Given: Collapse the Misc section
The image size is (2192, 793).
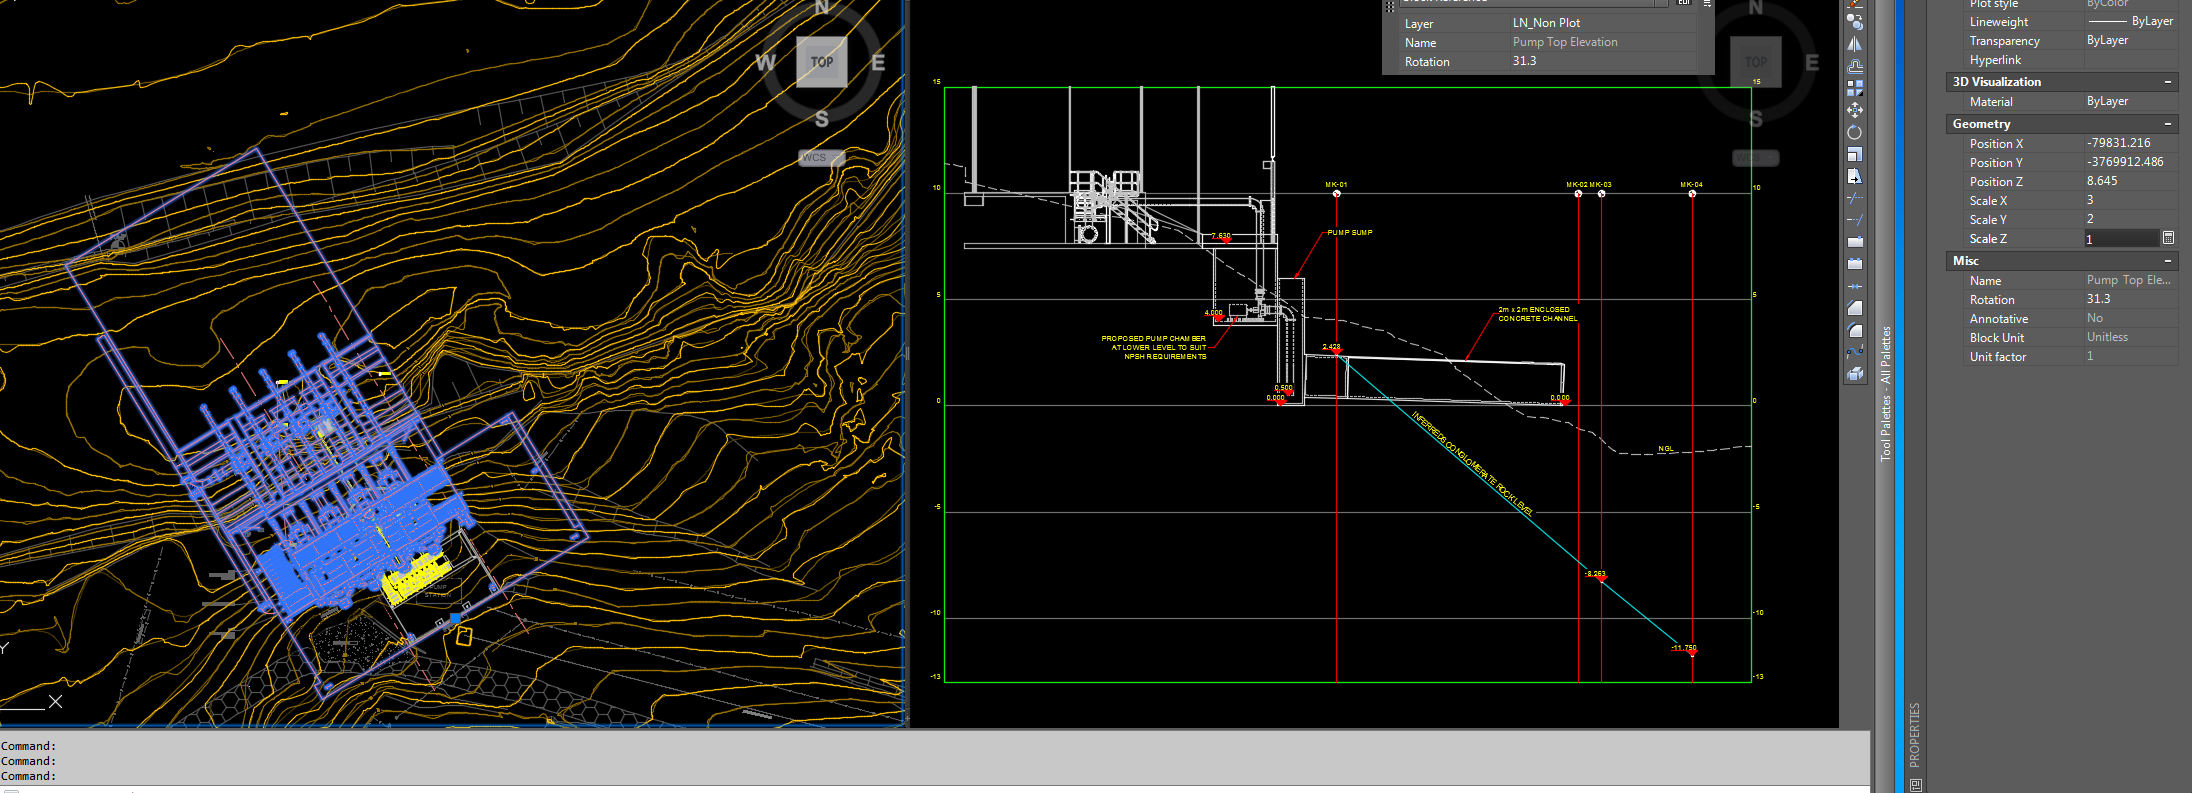Looking at the screenshot, I should pos(2167,261).
